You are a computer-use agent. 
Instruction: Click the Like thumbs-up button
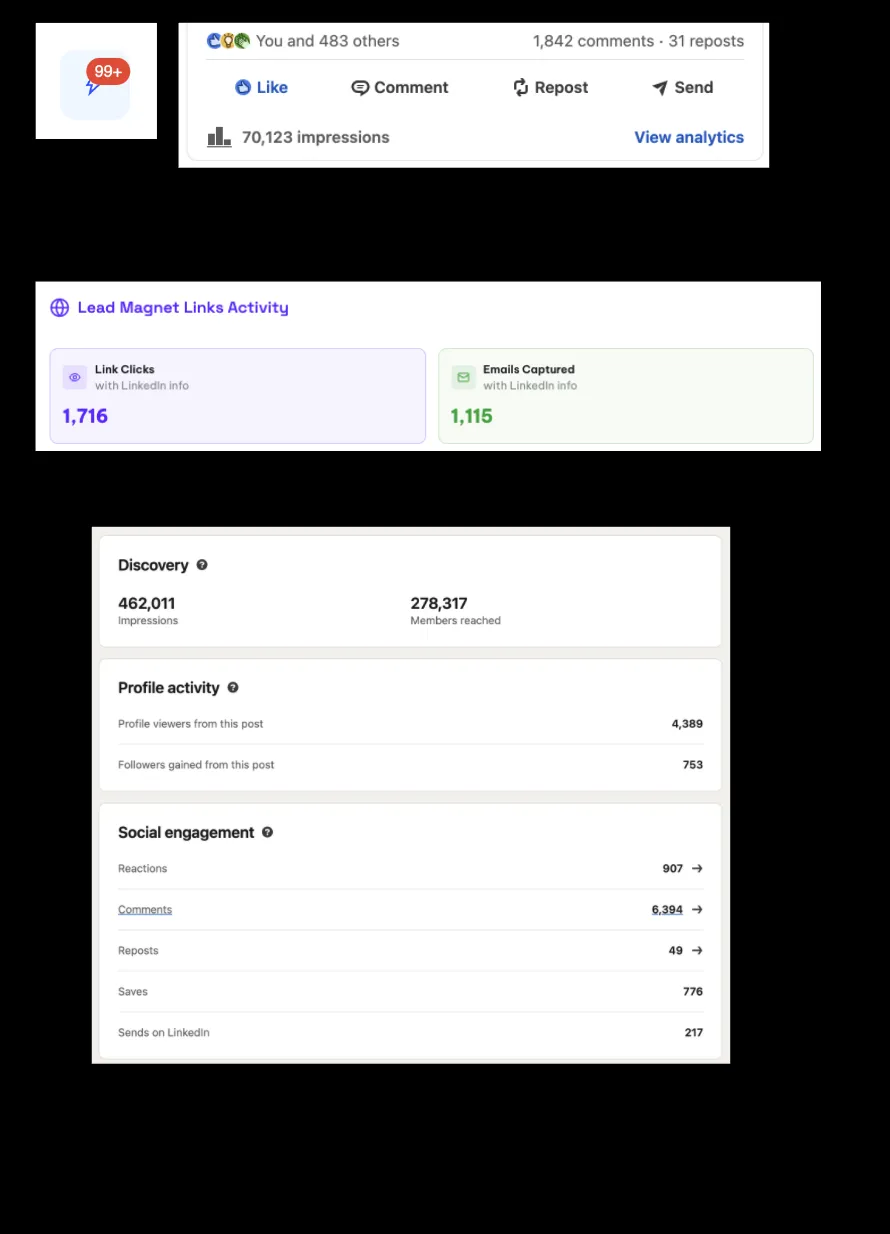pos(261,88)
